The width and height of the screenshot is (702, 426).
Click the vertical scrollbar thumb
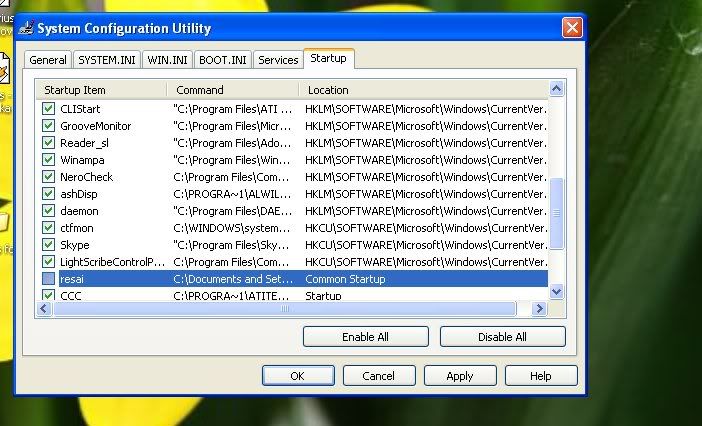click(x=556, y=213)
